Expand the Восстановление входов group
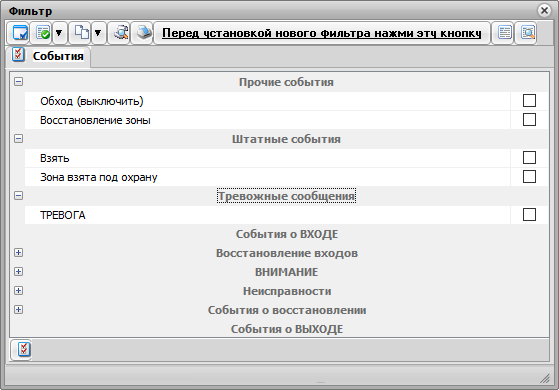Image resolution: width=559 pixels, height=390 pixels. pyautogui.click(x=19, y=253)
